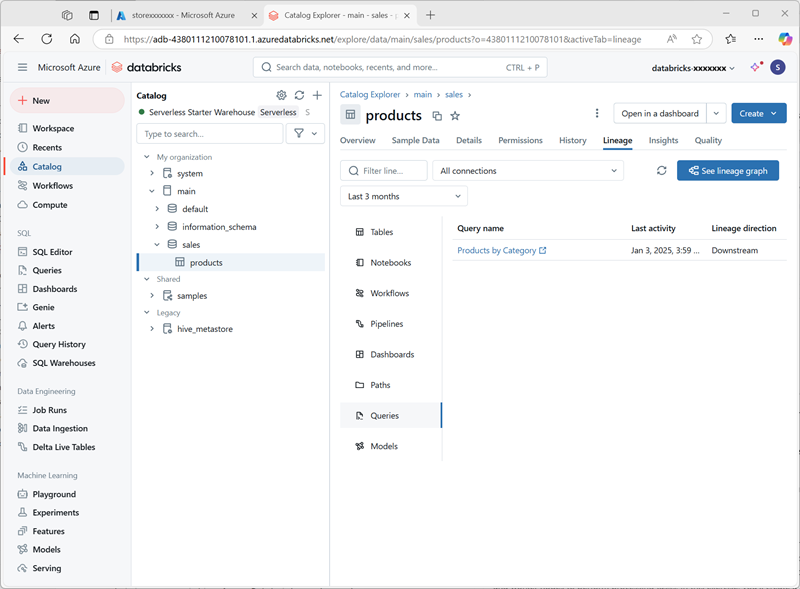The image size is (800, 589).
Task: Switch to the Sample Data tab
Action: point(415,140)
